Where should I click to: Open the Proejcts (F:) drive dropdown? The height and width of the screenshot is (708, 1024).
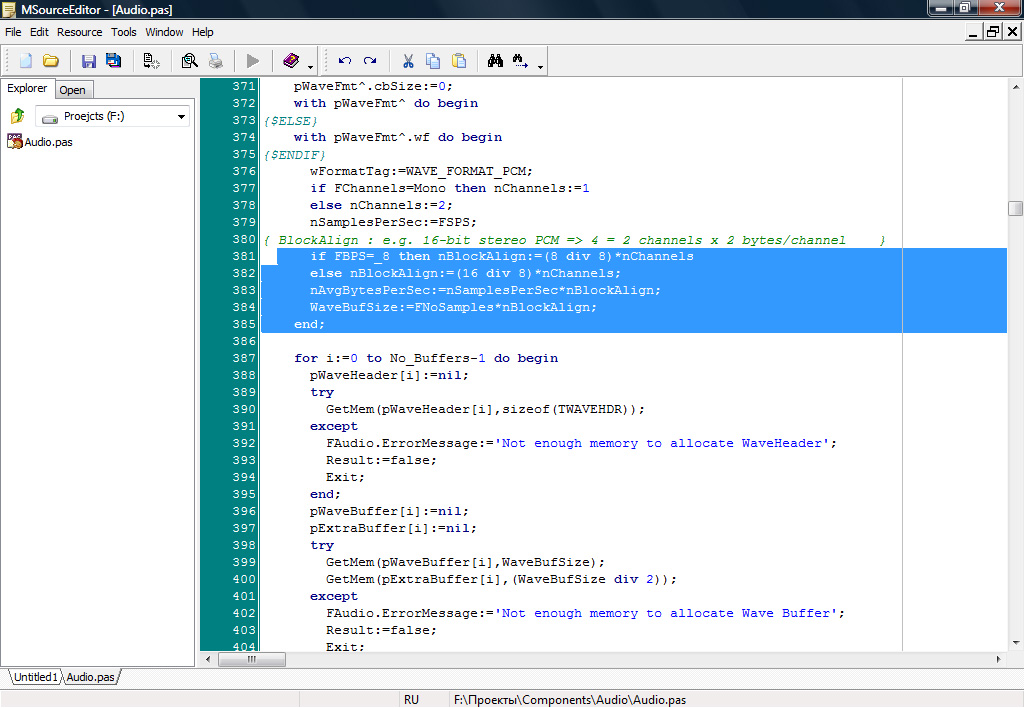tap(181, 115)
